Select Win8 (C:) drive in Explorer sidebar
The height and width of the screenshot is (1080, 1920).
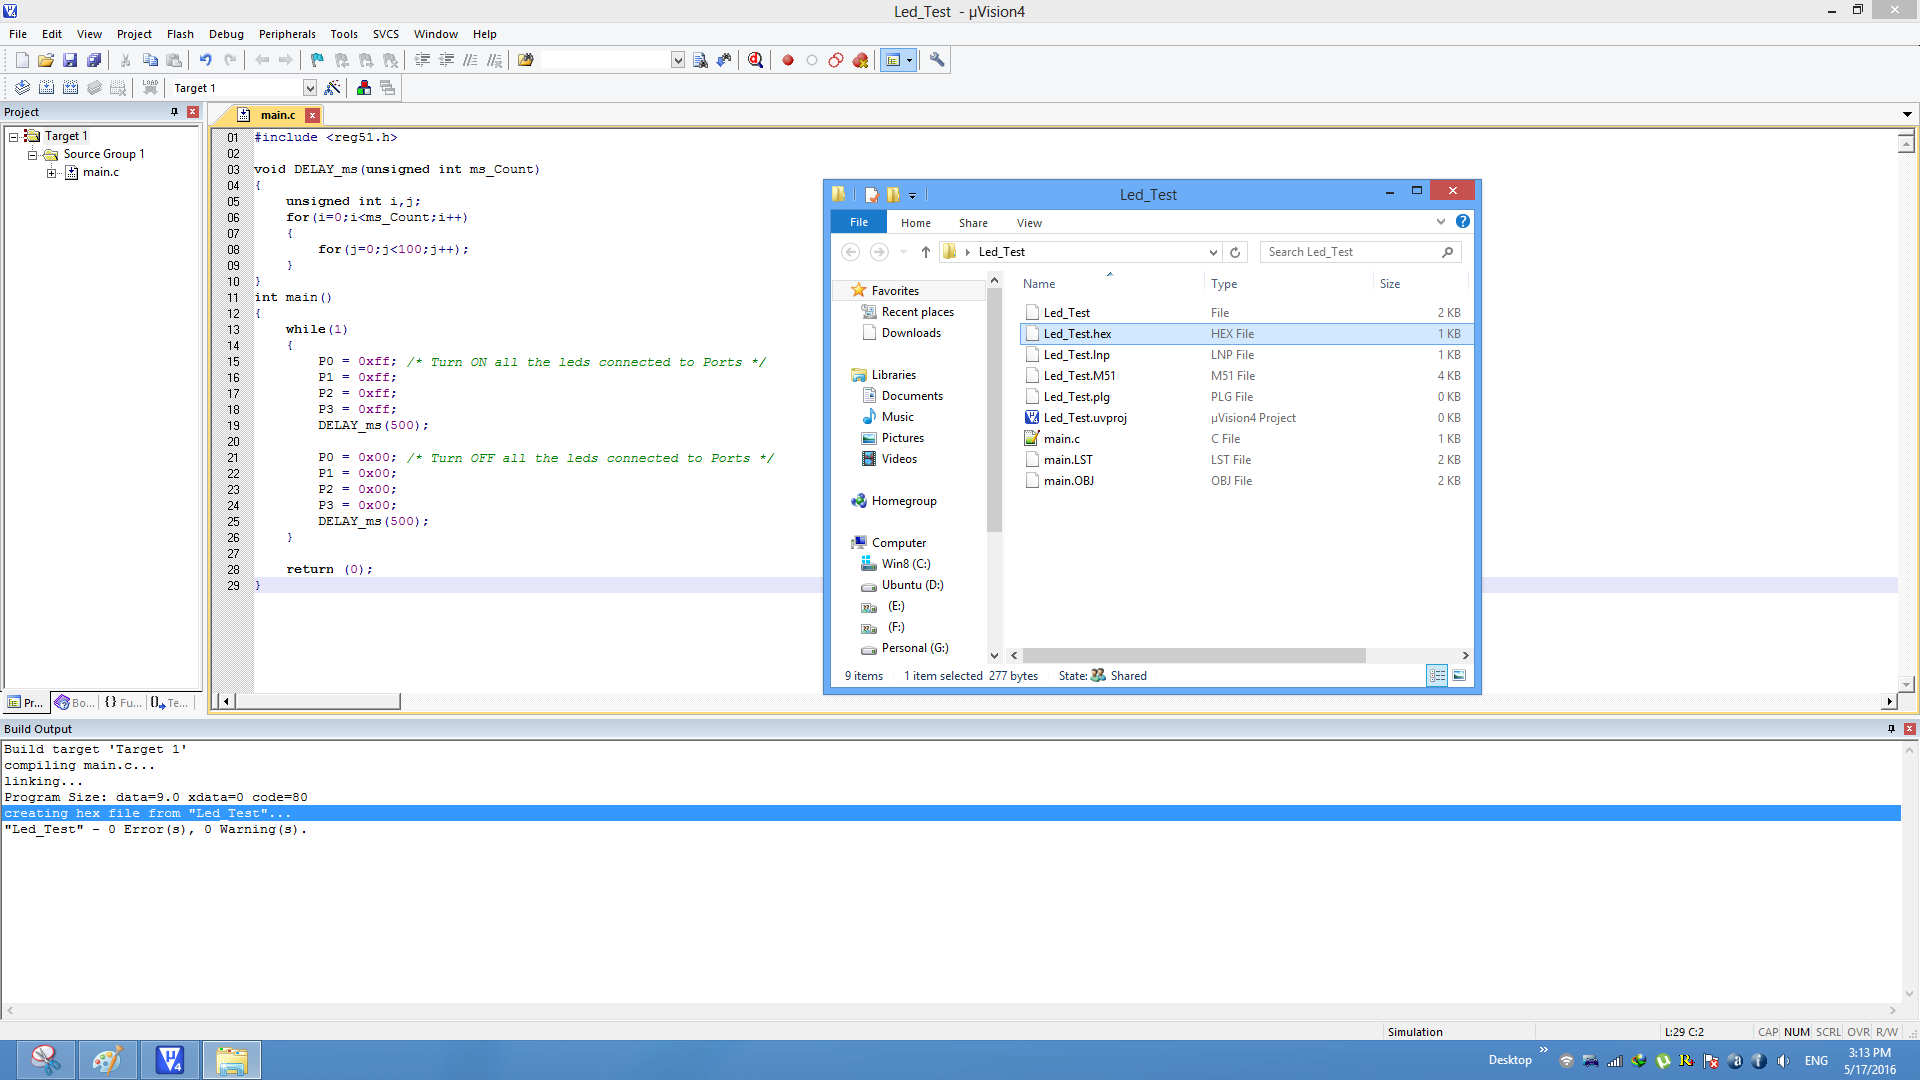tap(906, 564)
